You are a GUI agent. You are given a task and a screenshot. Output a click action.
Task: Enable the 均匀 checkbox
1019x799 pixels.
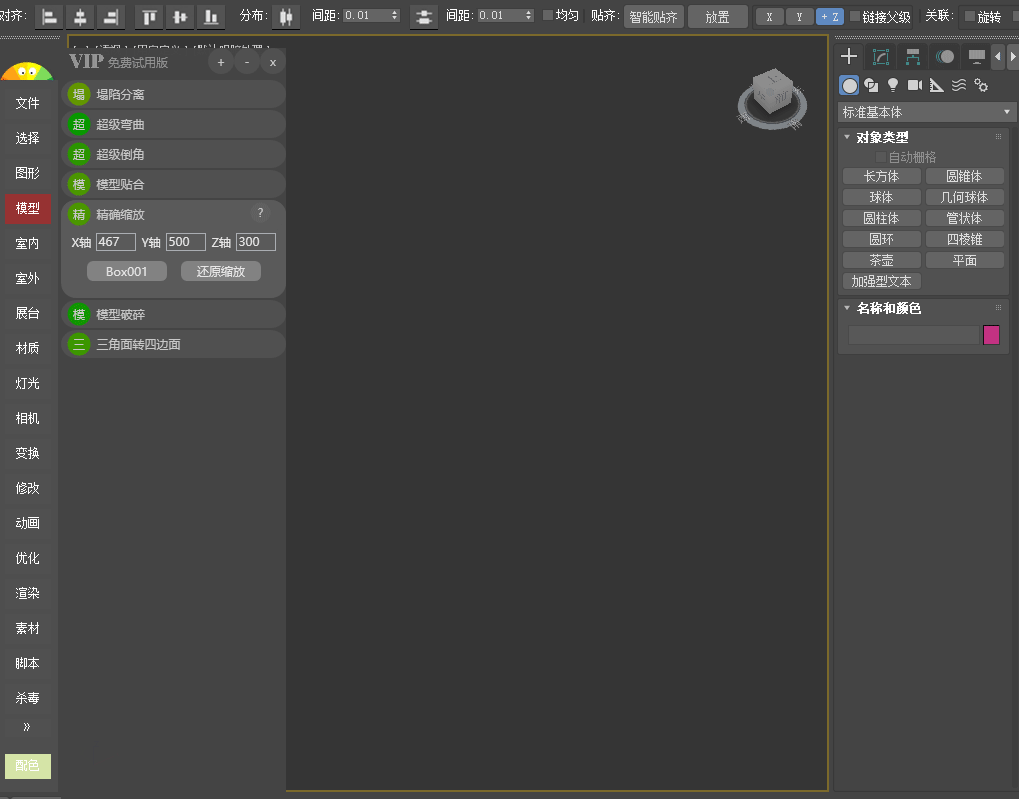click(x=548, y=16)
